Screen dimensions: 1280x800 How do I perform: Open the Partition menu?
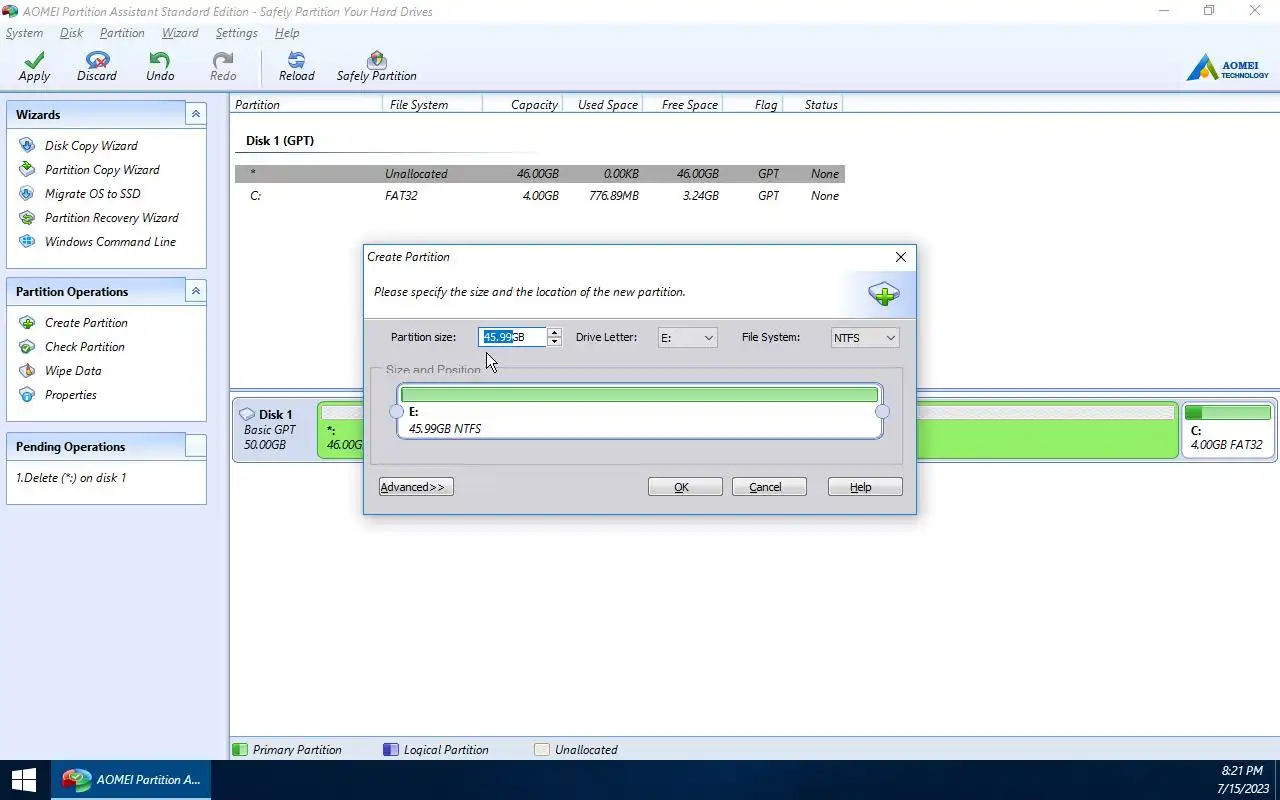coord(122,33)
